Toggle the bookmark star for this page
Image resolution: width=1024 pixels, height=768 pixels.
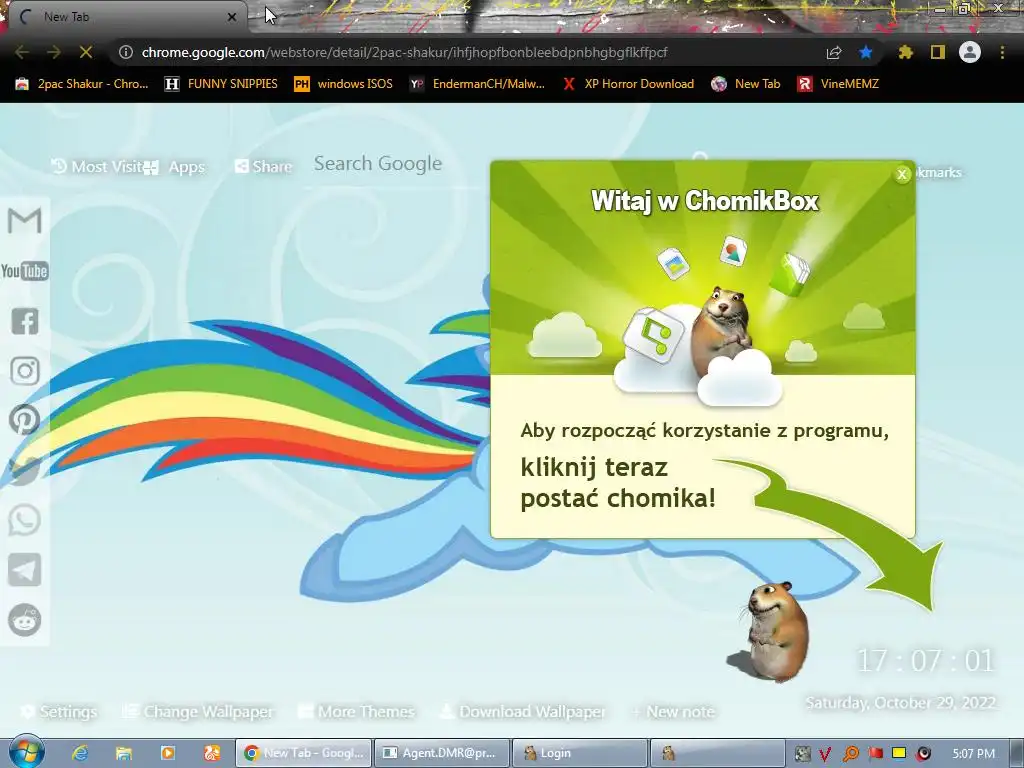[866, 52]
